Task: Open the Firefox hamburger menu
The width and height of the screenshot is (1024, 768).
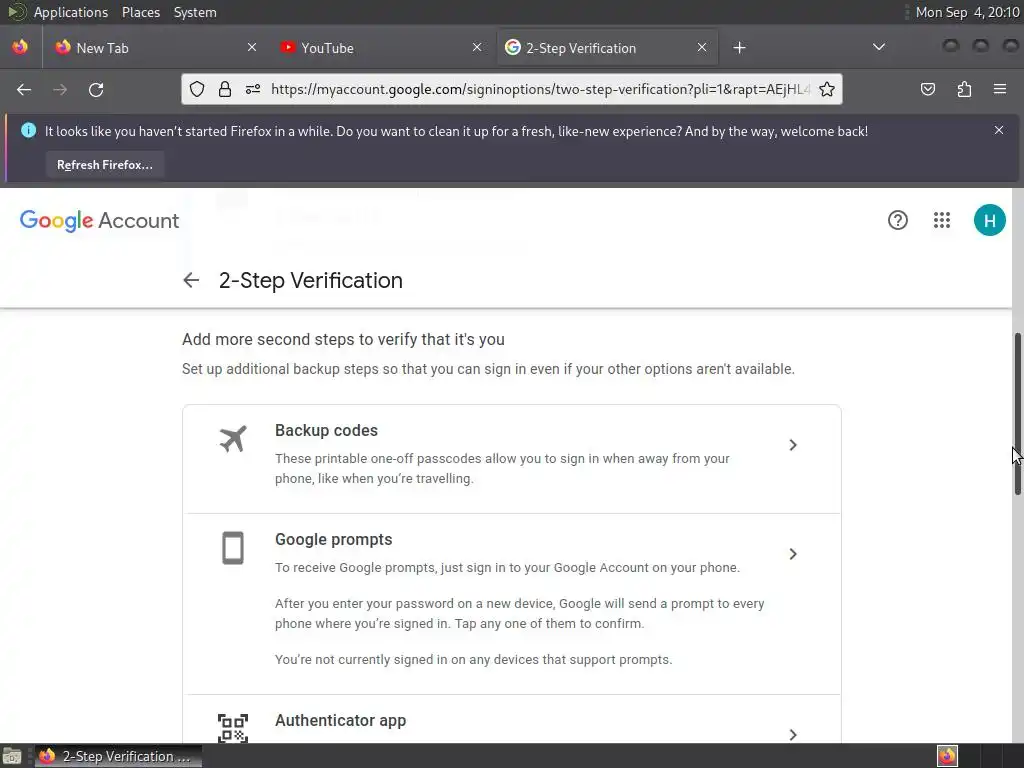Action: [1000, 89]
